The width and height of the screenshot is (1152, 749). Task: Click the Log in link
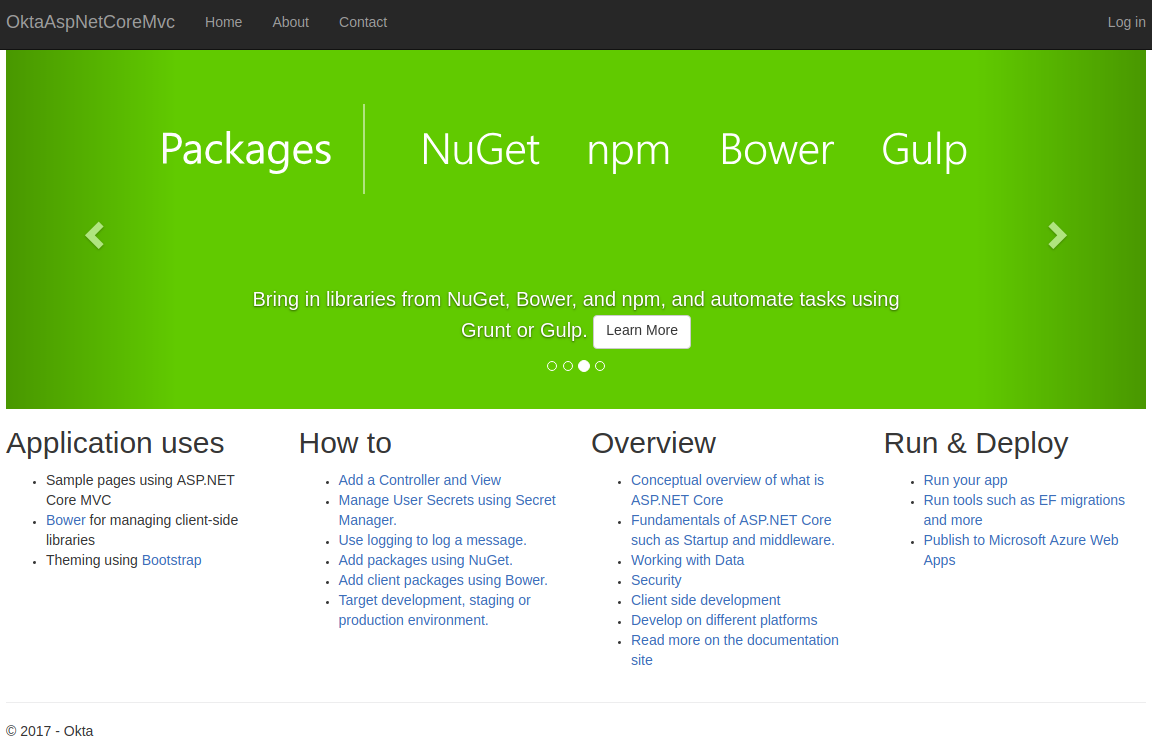pyautogui.click(x=1126, y=22)
